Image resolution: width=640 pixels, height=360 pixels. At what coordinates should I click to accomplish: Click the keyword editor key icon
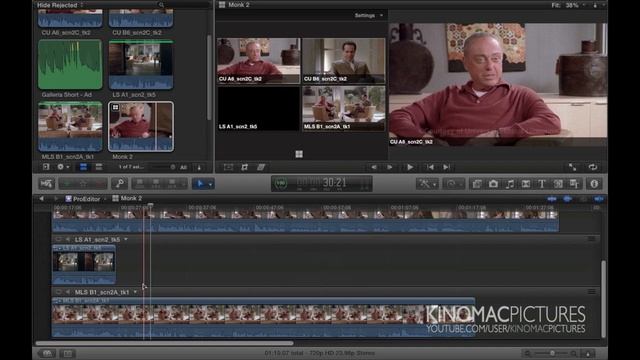point(120,184)
